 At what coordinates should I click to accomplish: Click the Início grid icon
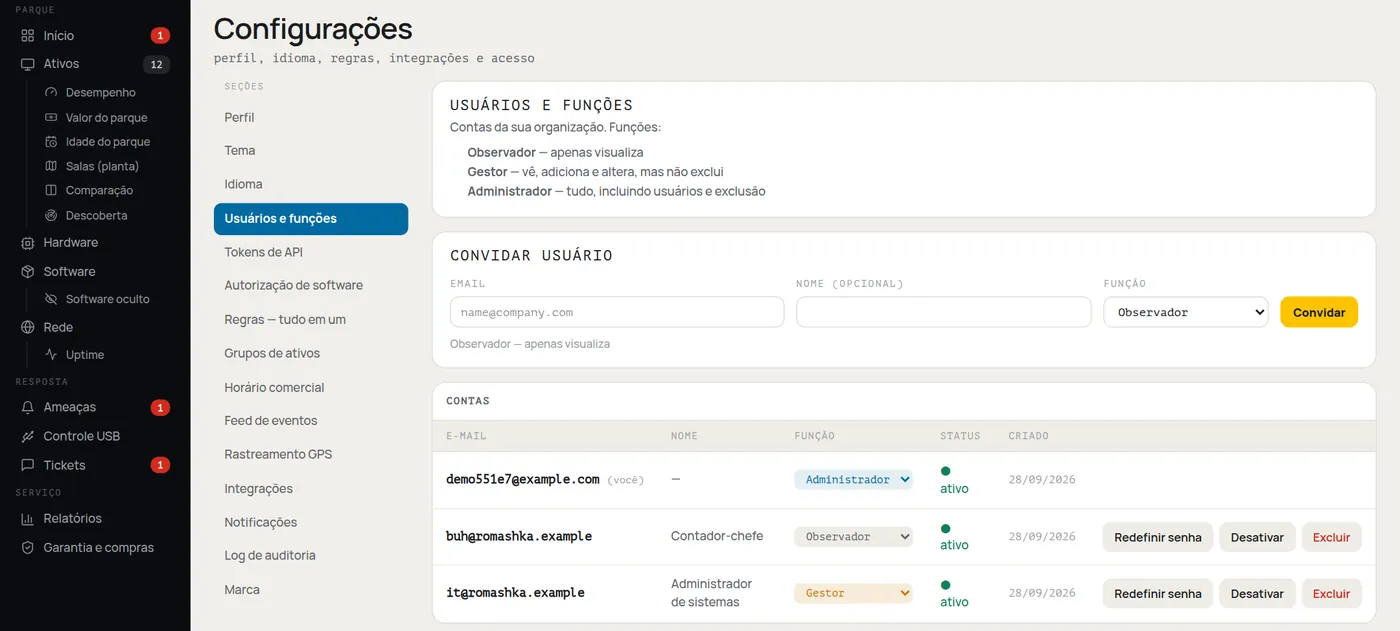coord(27,36)
